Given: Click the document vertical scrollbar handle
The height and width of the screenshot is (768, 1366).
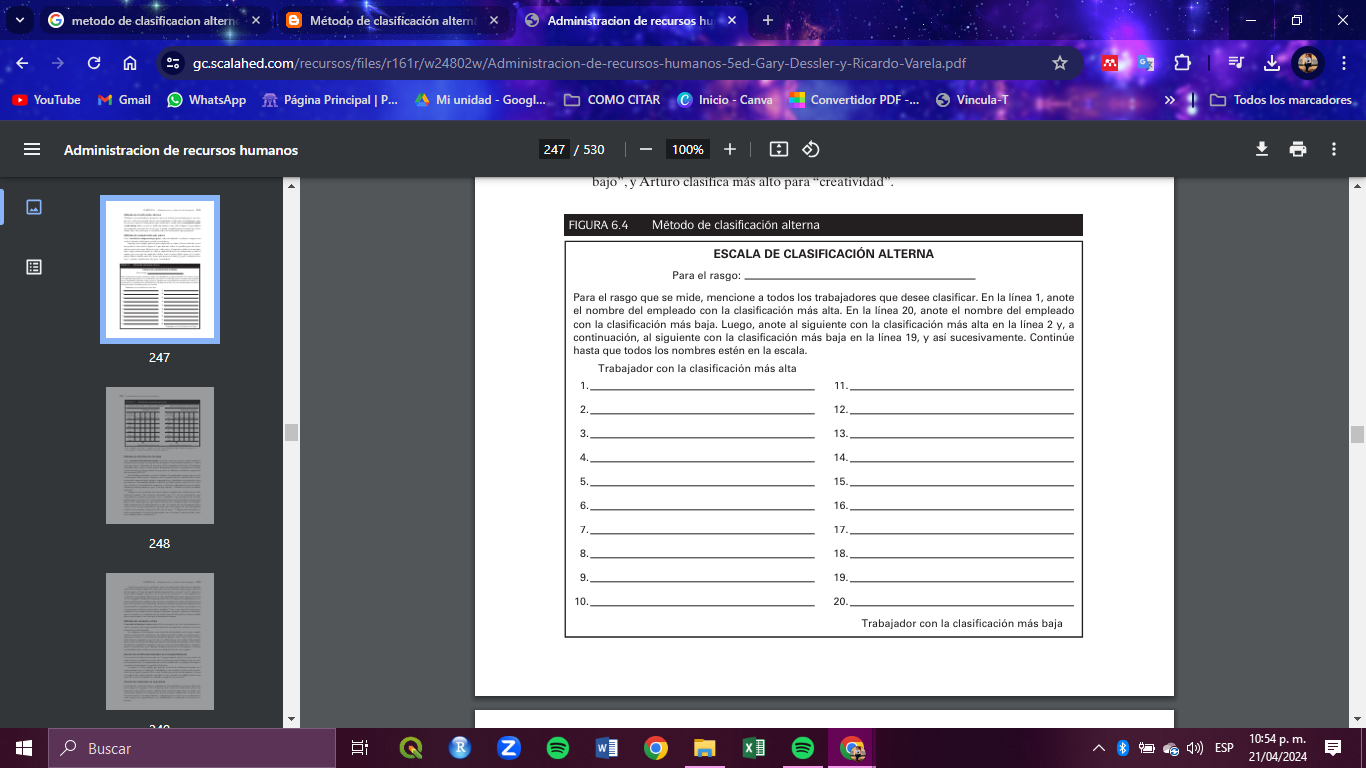Looking at the screenshot, I should (1357, 434).
